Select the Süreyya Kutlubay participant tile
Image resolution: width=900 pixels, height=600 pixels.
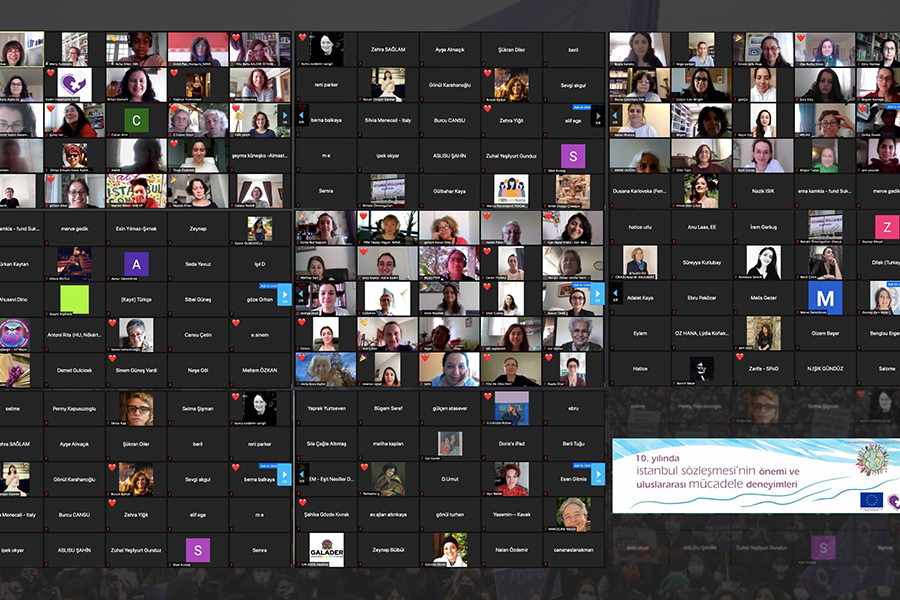tap(702, 264)
